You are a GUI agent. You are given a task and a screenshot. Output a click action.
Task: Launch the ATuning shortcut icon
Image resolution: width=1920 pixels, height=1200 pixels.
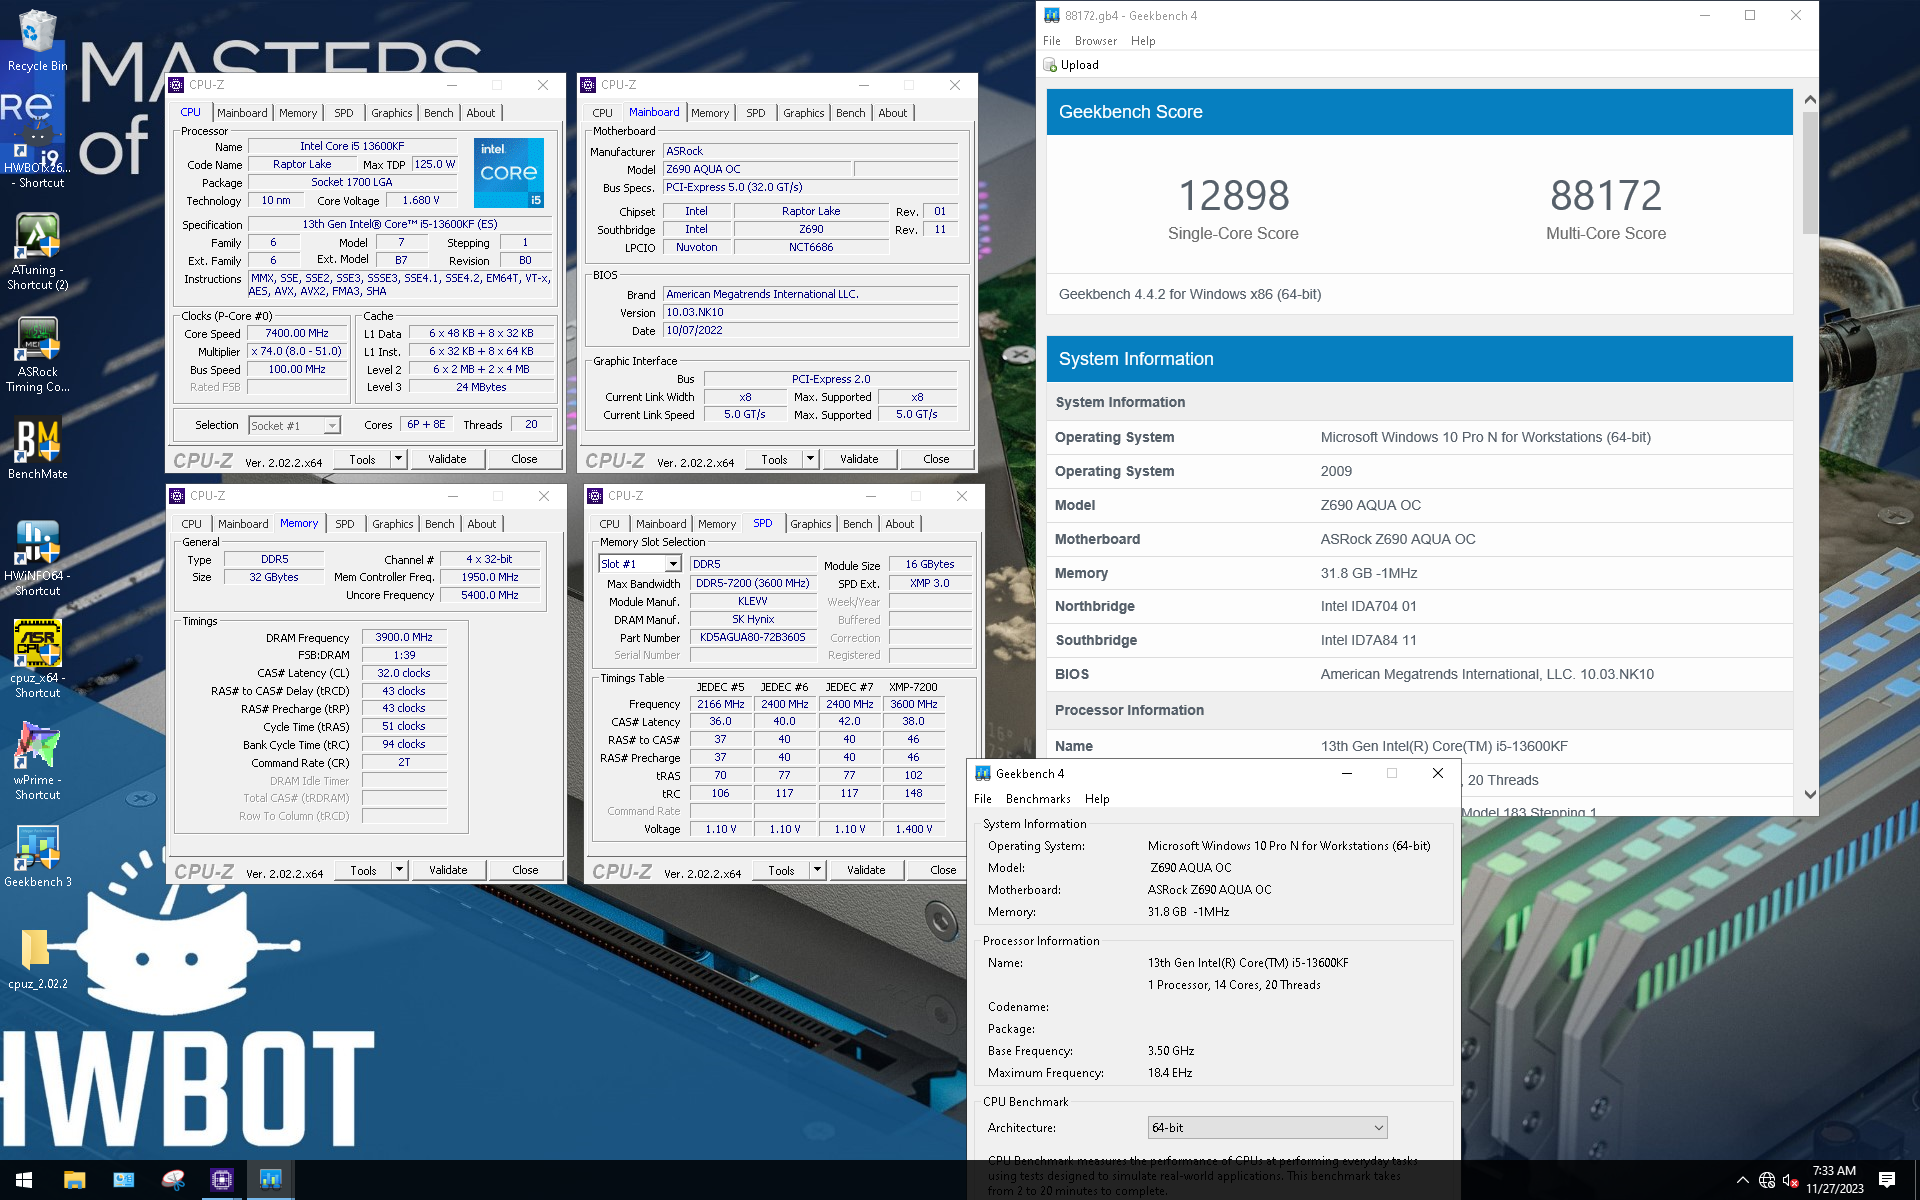coord(37,252)
